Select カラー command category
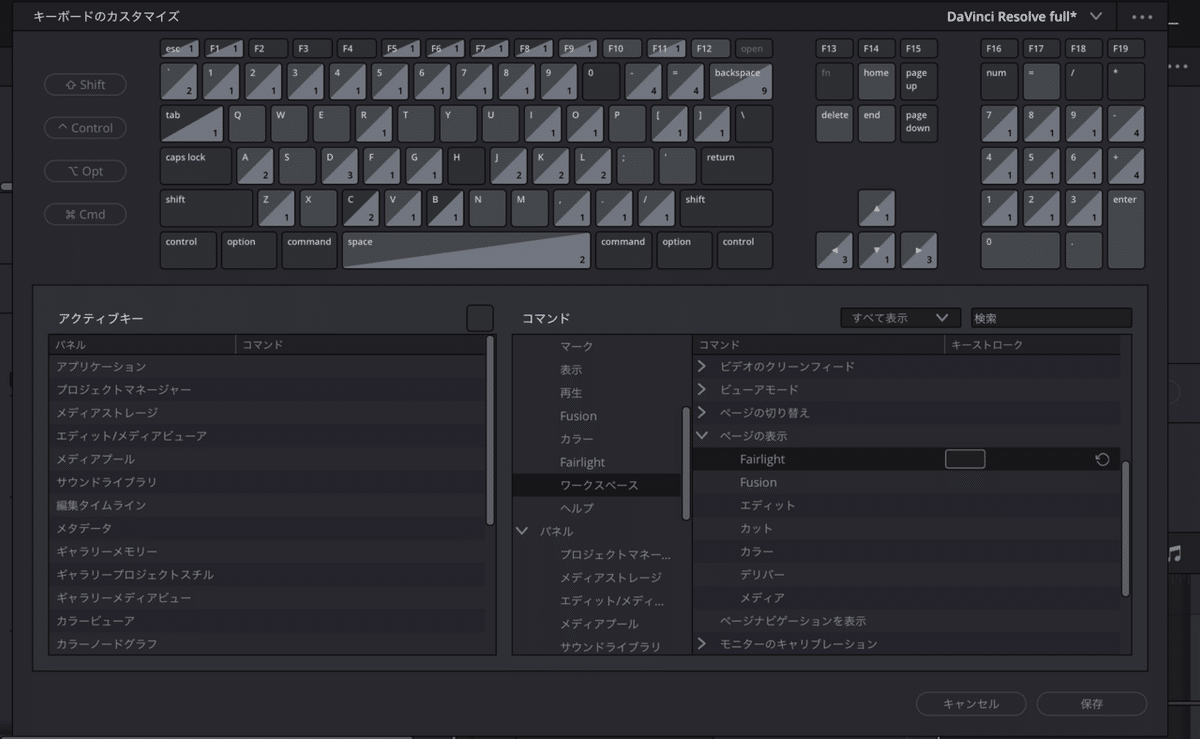Image resolution: width=1200 pixels, height=739 pixels. 576,439
